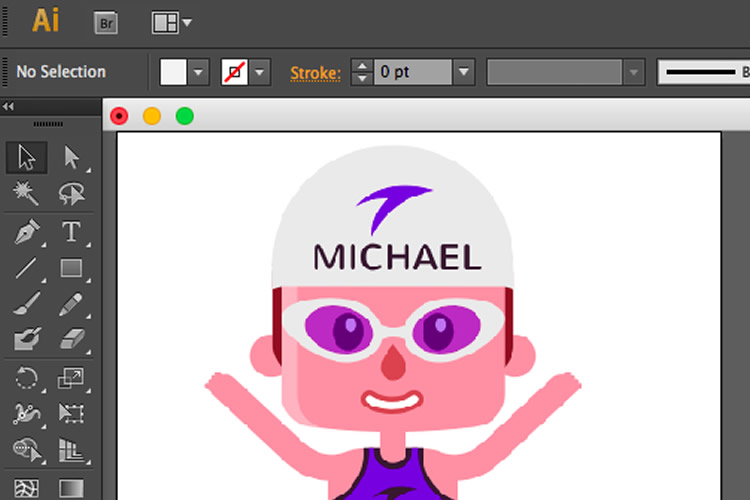
Task: Collapse the tools panel double-arrow
Action: tap(8, 106)
